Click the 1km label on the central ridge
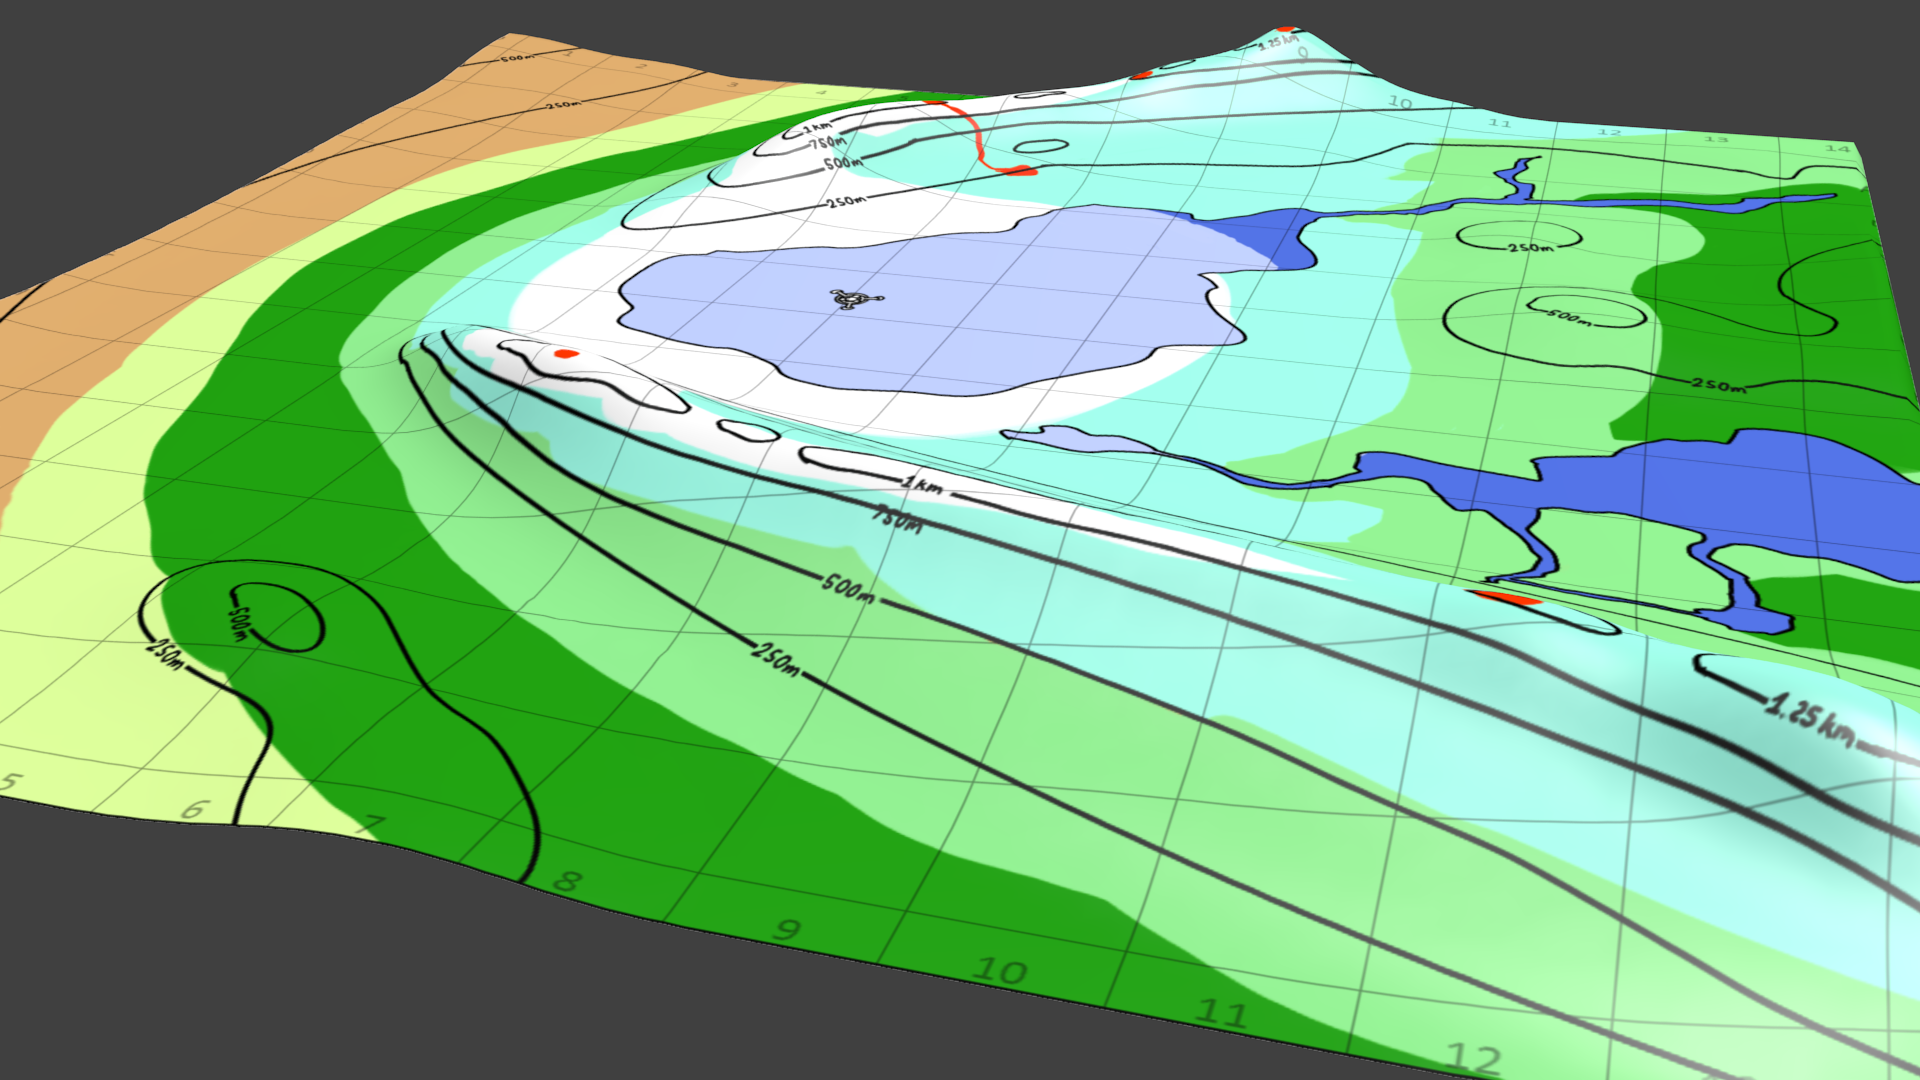Screen dimensions: 1920x1080 tap(921, 485)
